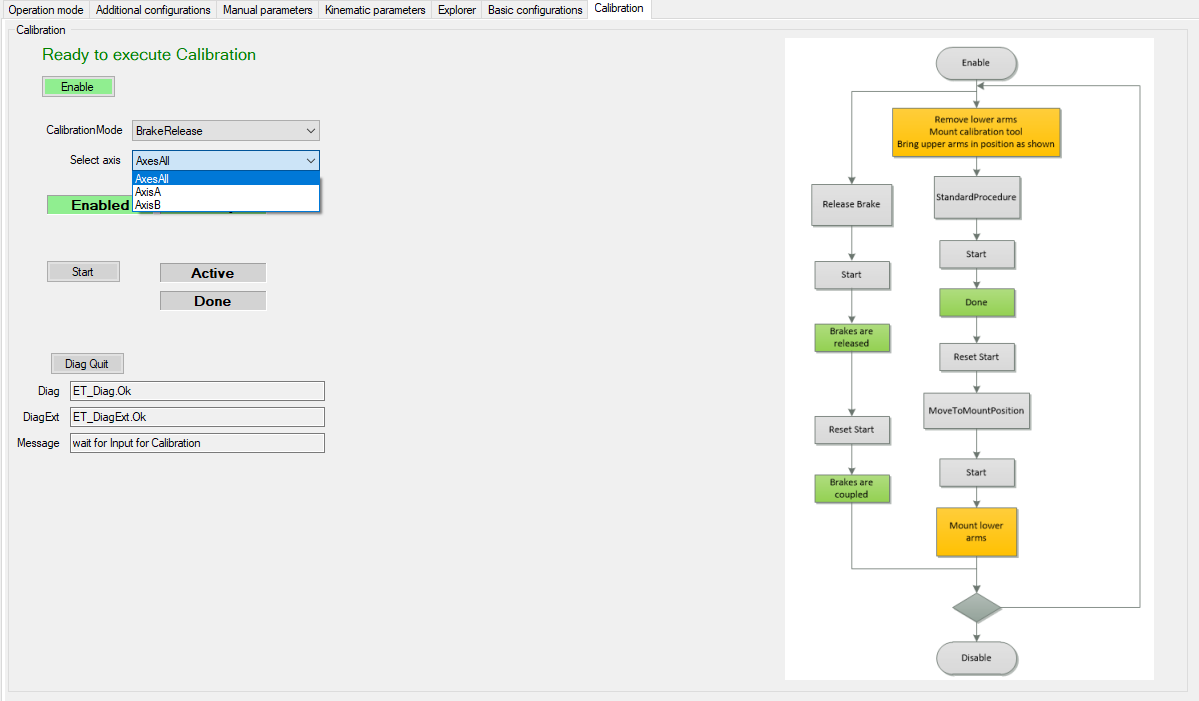
Task: Open the Kinematic parameters tab
Action: coord(375,10)
